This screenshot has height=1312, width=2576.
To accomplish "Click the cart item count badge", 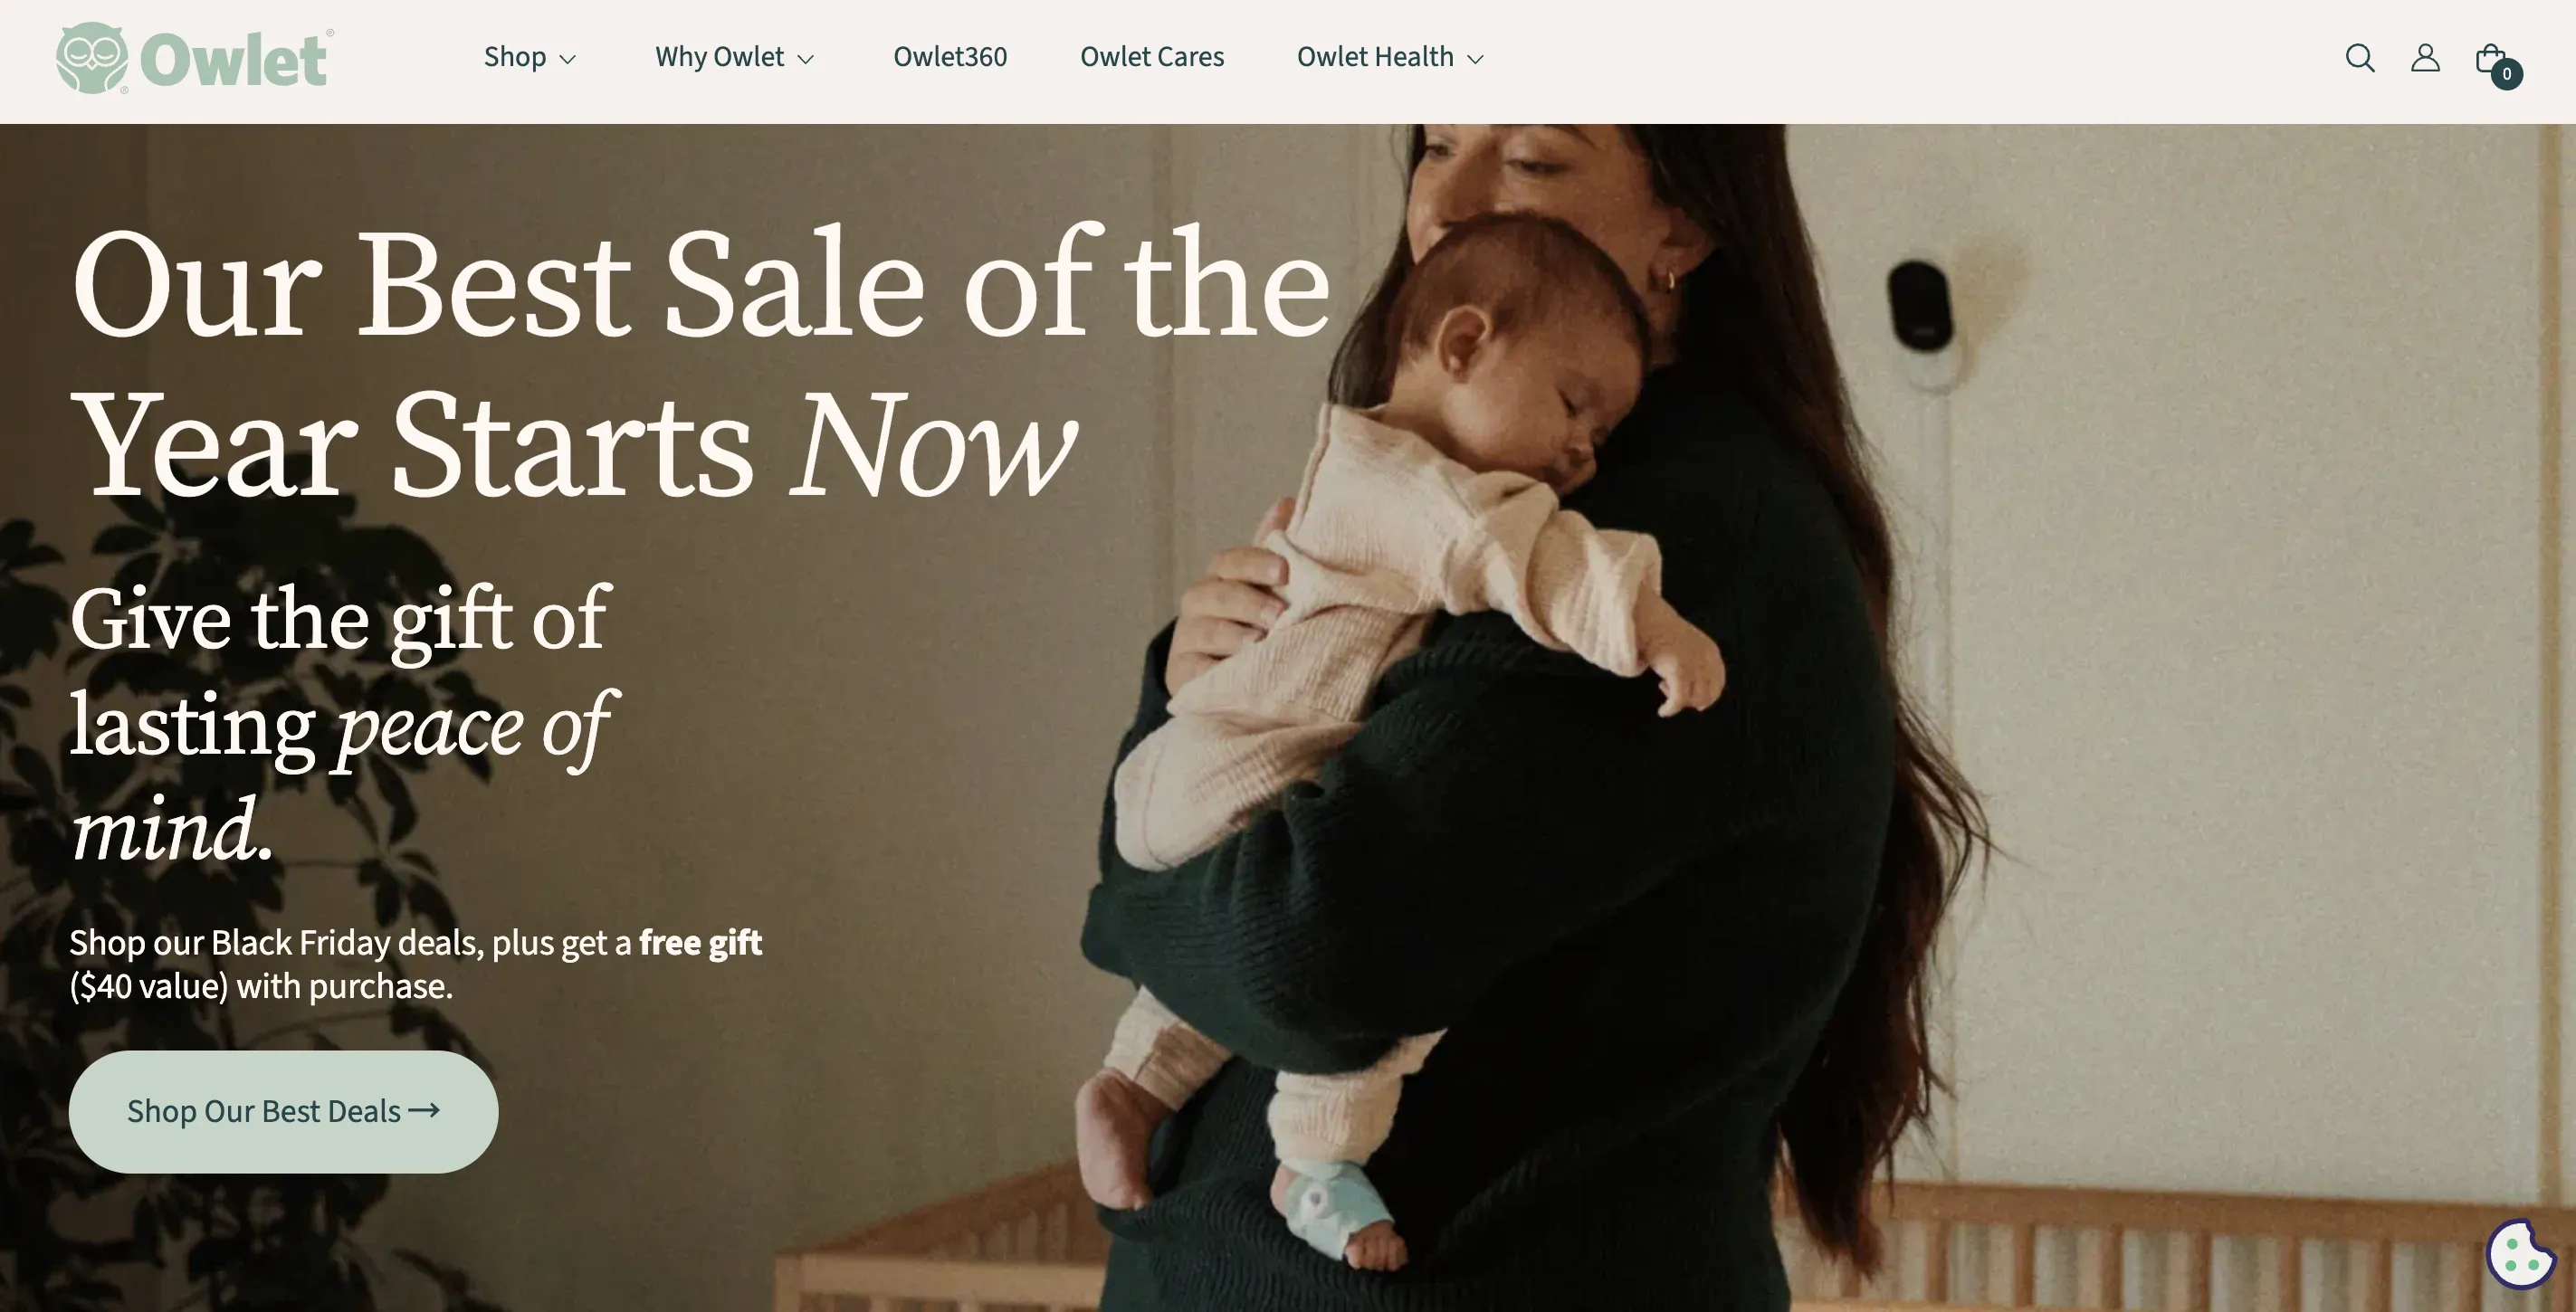I will click(2506, 74).
